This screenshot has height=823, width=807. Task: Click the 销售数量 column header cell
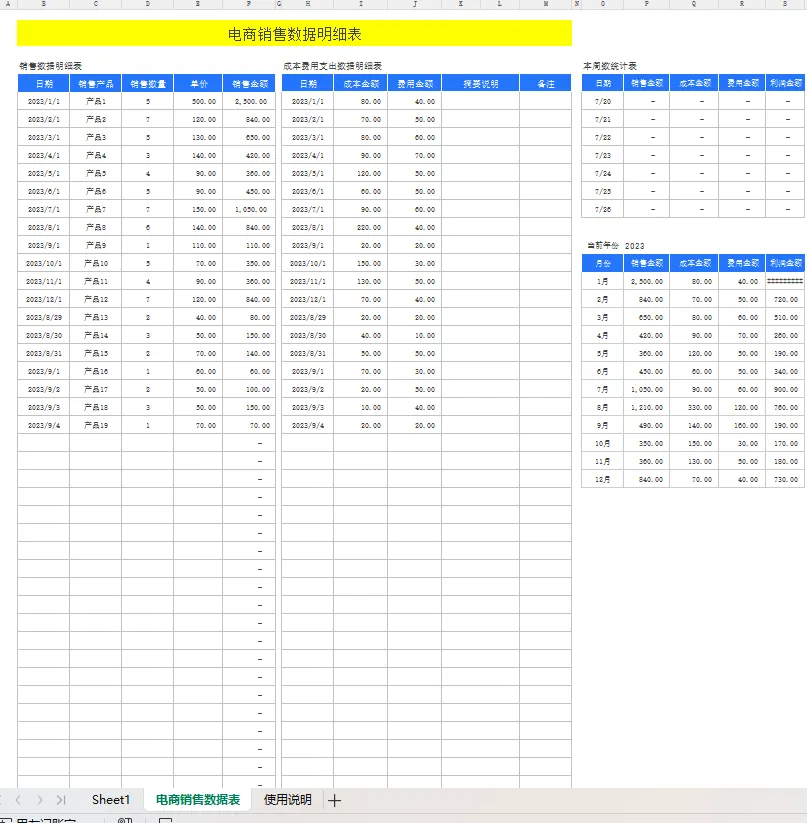click(x=147, y=84)
